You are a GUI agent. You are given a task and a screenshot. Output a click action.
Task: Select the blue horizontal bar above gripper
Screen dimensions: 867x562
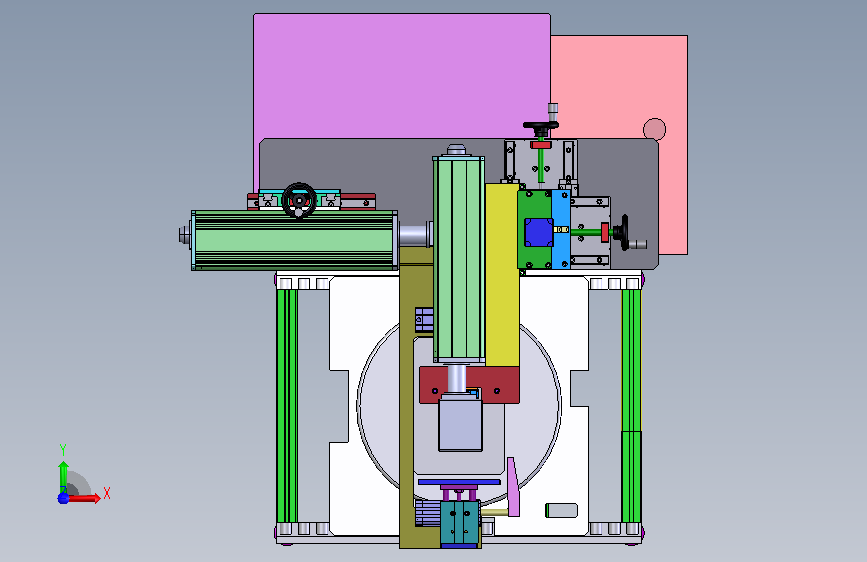[x=459, y=482]
